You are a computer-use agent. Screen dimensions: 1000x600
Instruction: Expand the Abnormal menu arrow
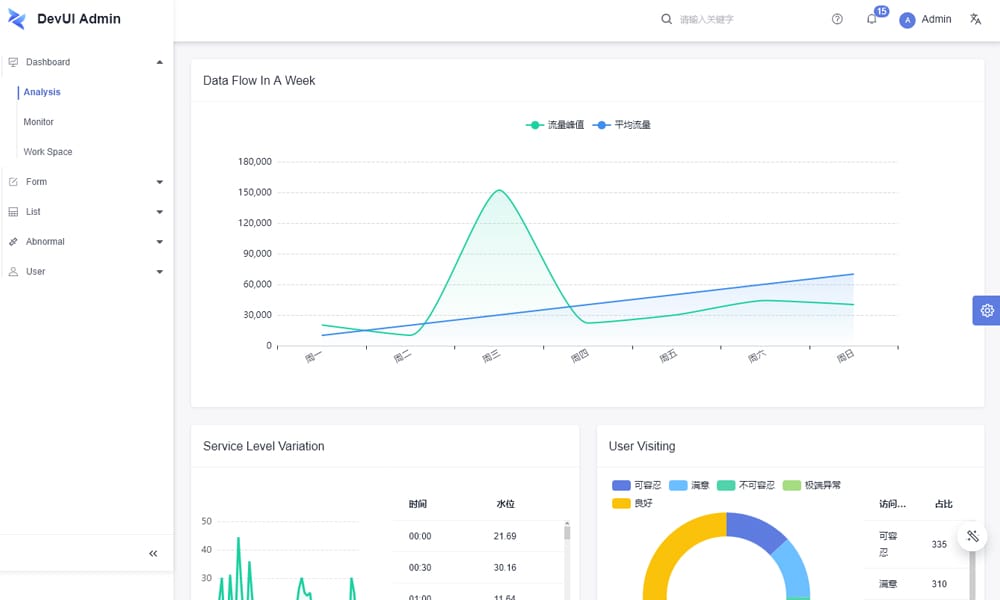159,242
